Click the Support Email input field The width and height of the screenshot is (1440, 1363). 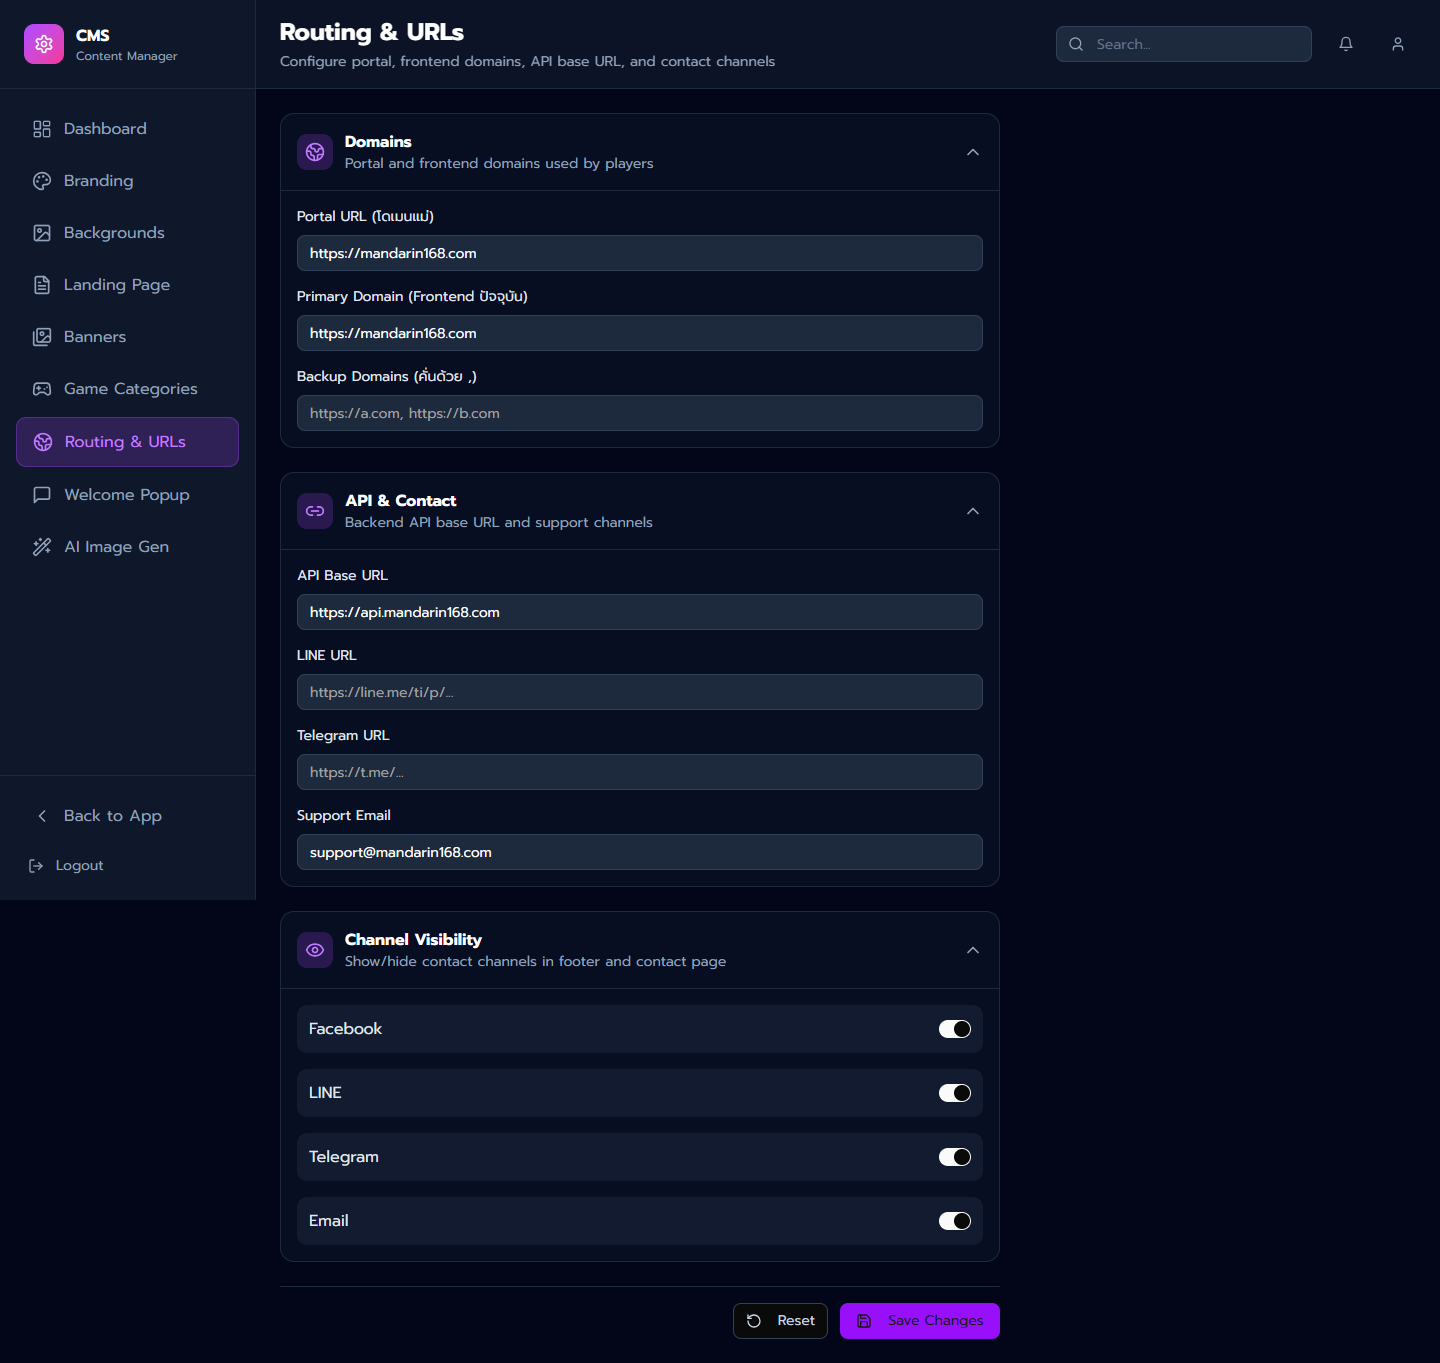(x=640, y=852)
